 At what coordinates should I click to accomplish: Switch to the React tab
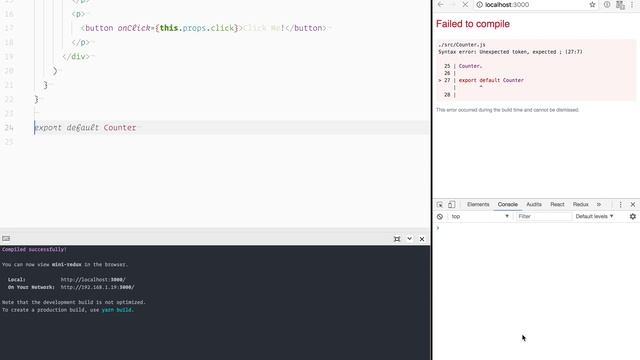point(557,204)
